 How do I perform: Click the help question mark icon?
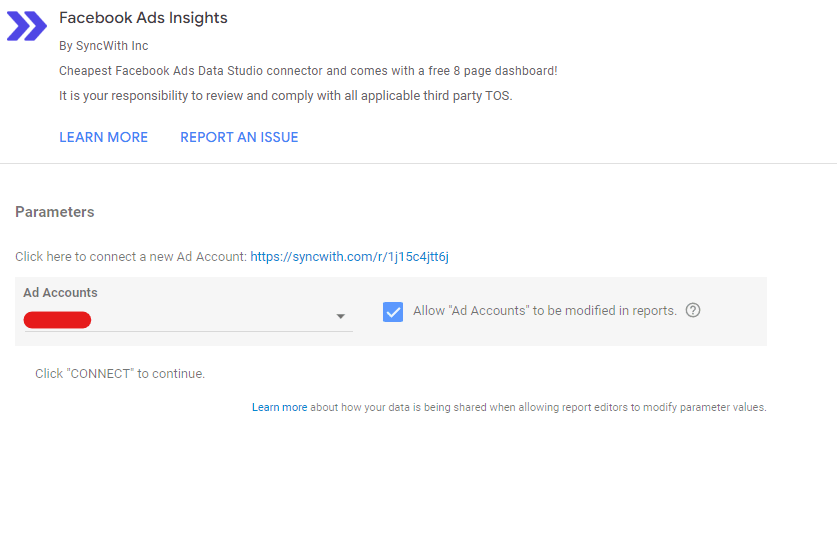point(693,310)
